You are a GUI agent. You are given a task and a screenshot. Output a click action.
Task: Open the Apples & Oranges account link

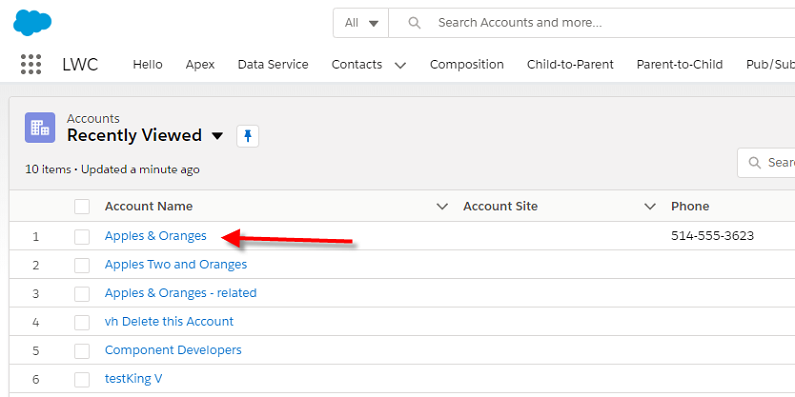(x=156, y=236)
